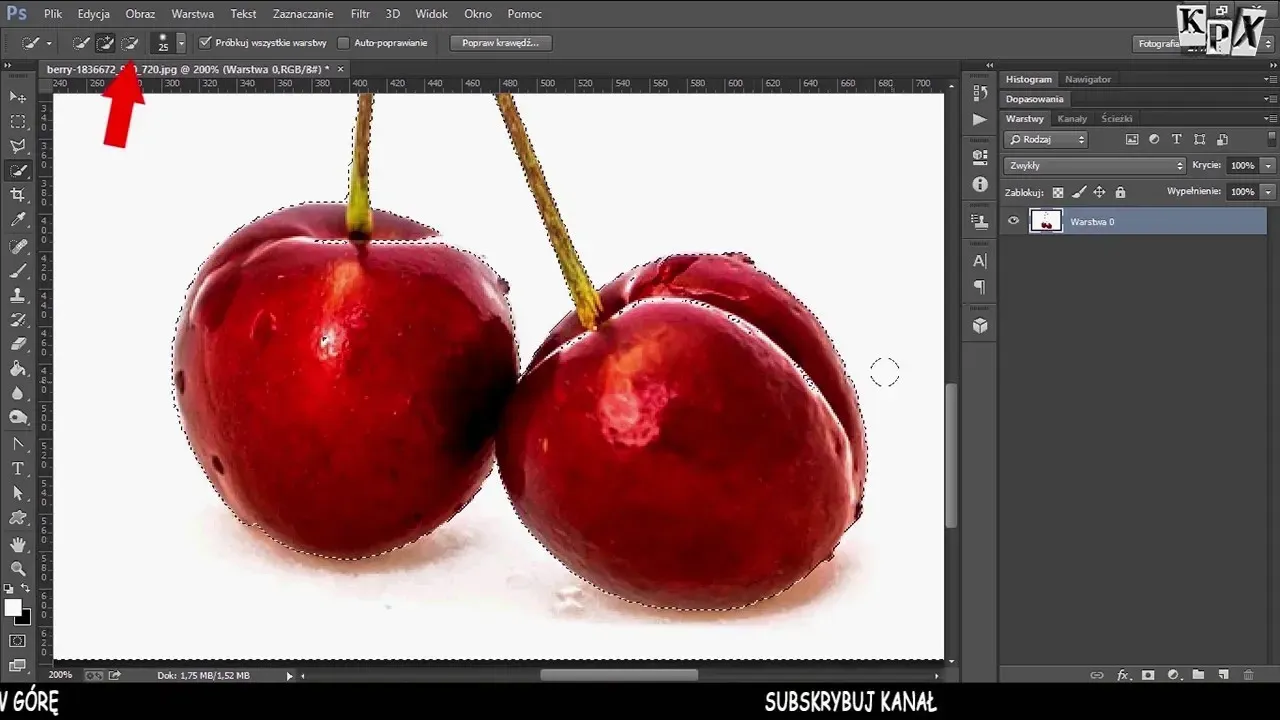1280x720 pixels.
Task: Toggle Quick Mask mode
Action: [18, 641]
